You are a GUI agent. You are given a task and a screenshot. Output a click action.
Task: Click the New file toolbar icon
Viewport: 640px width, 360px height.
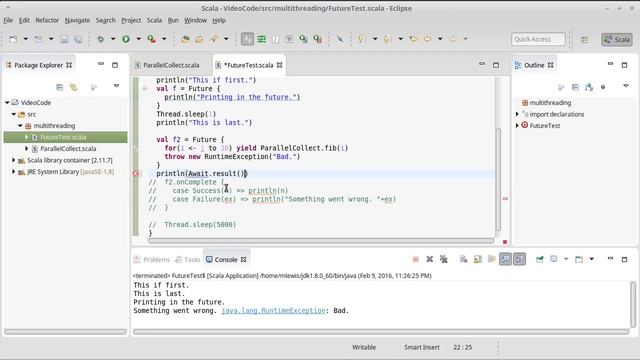pos(13,39)
